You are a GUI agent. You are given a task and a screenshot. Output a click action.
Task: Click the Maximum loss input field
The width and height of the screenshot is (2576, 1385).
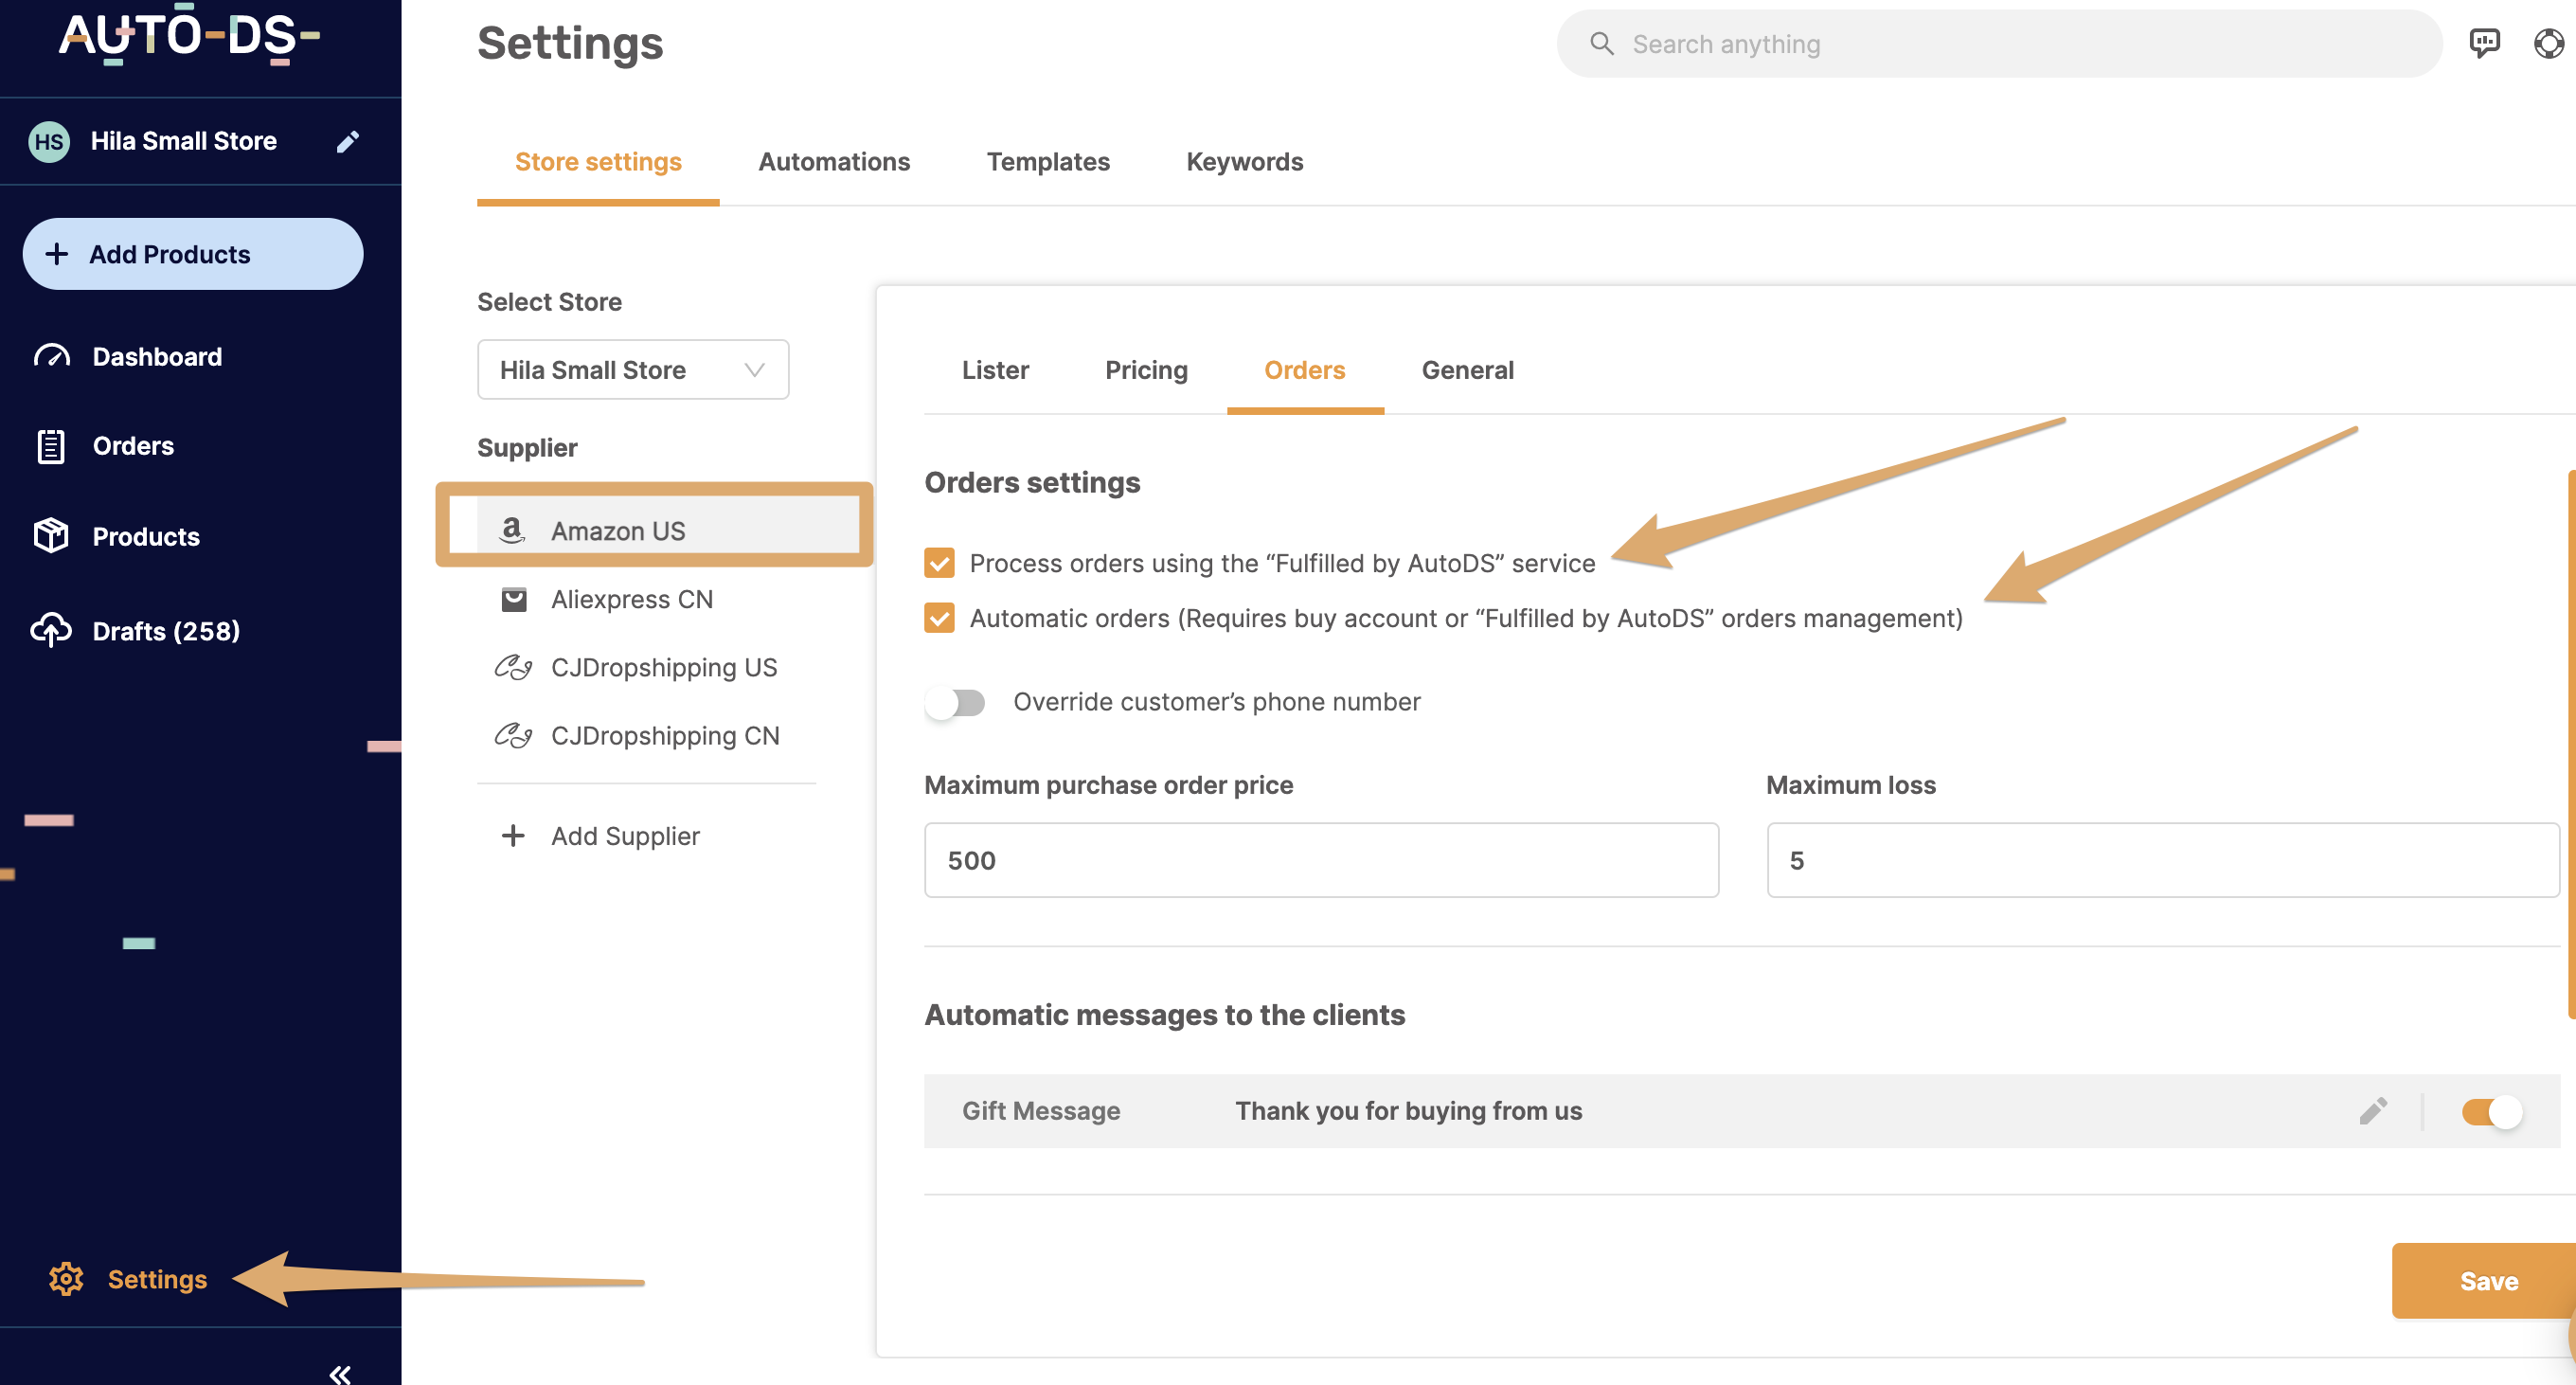(2163, 860)
